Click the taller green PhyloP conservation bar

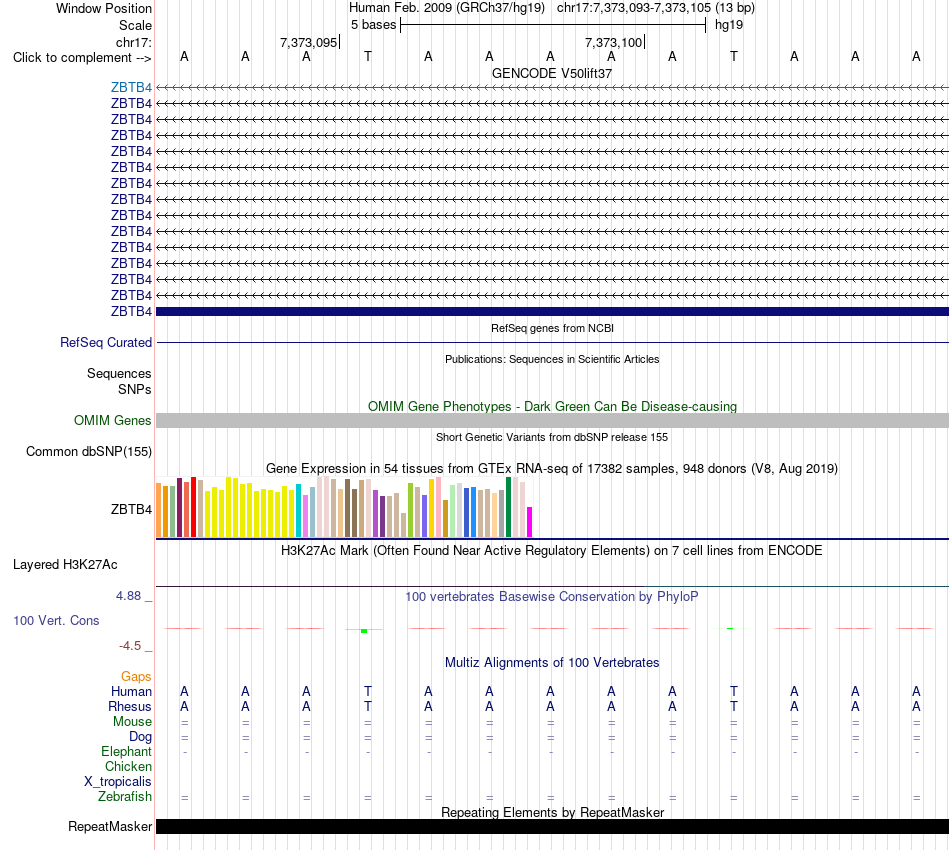point(364,631)
